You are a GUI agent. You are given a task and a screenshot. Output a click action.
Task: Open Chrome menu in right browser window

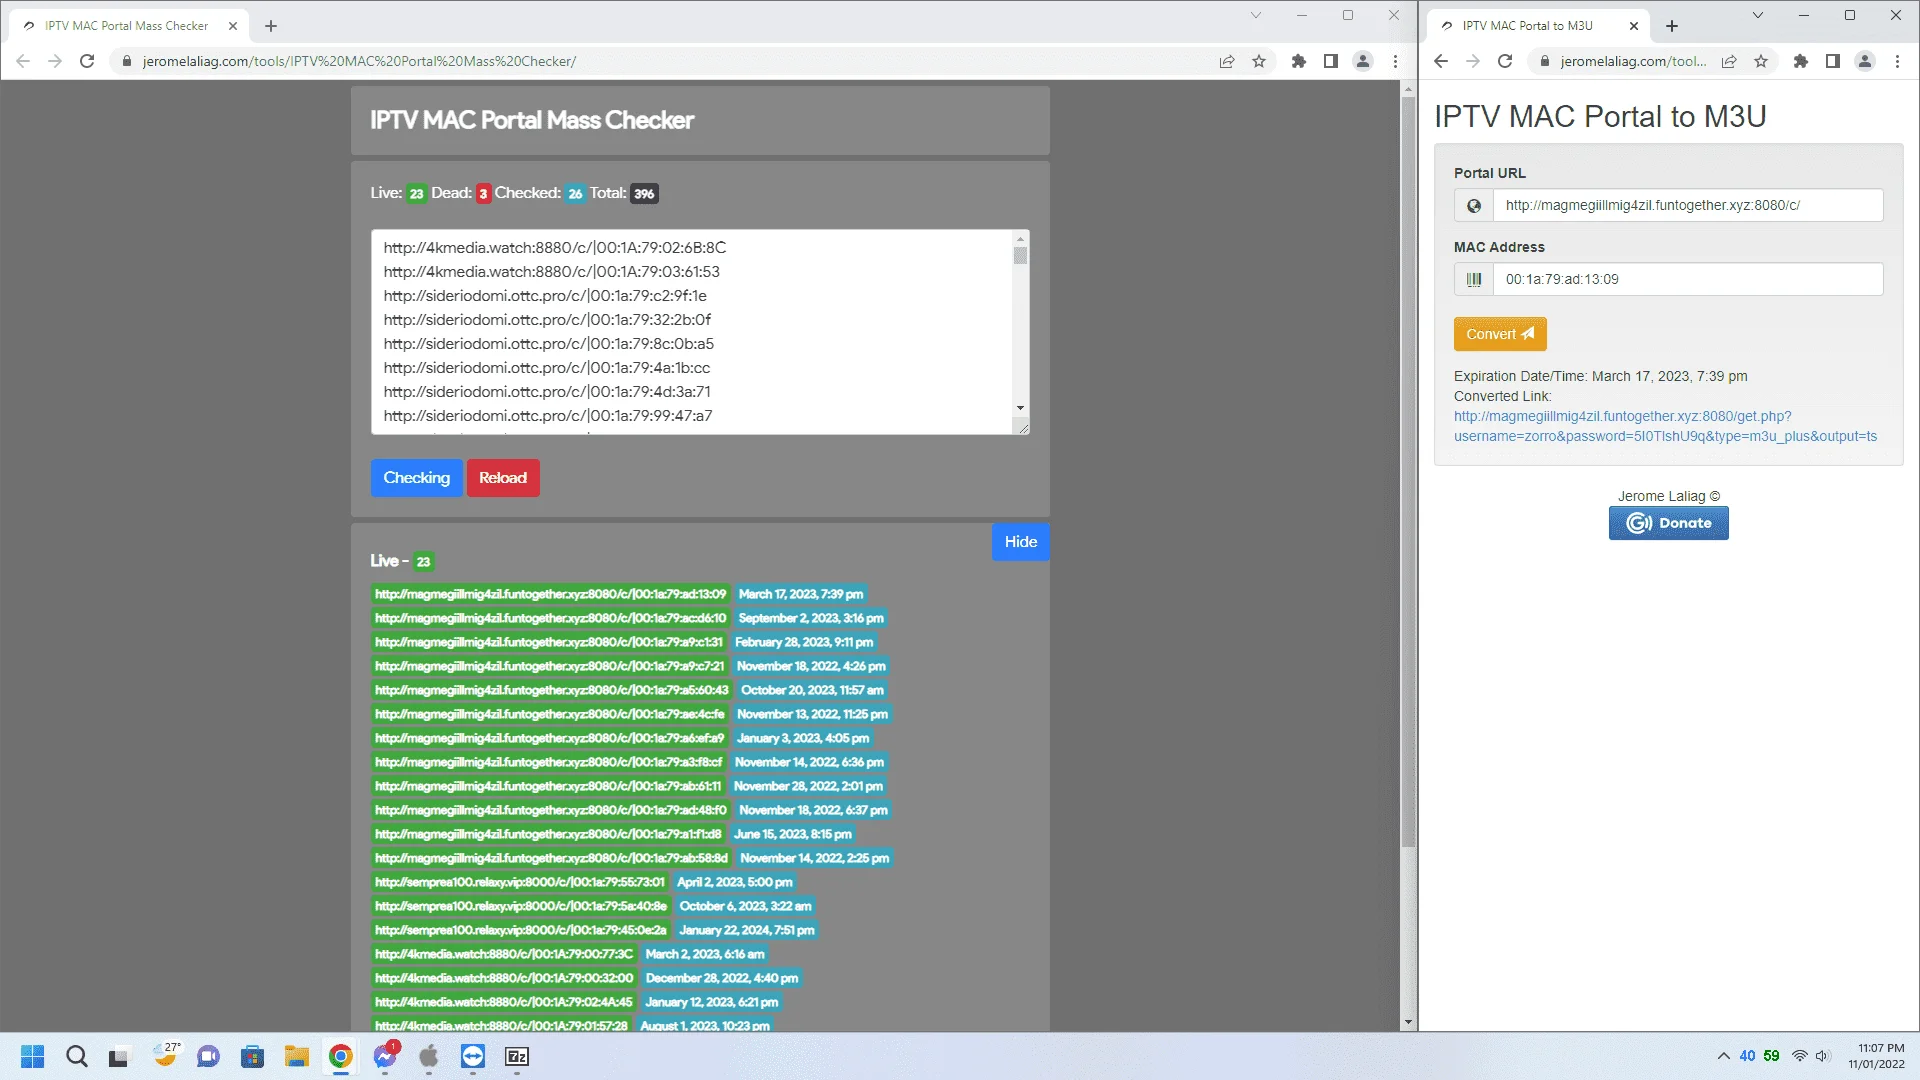[1897, 61]
